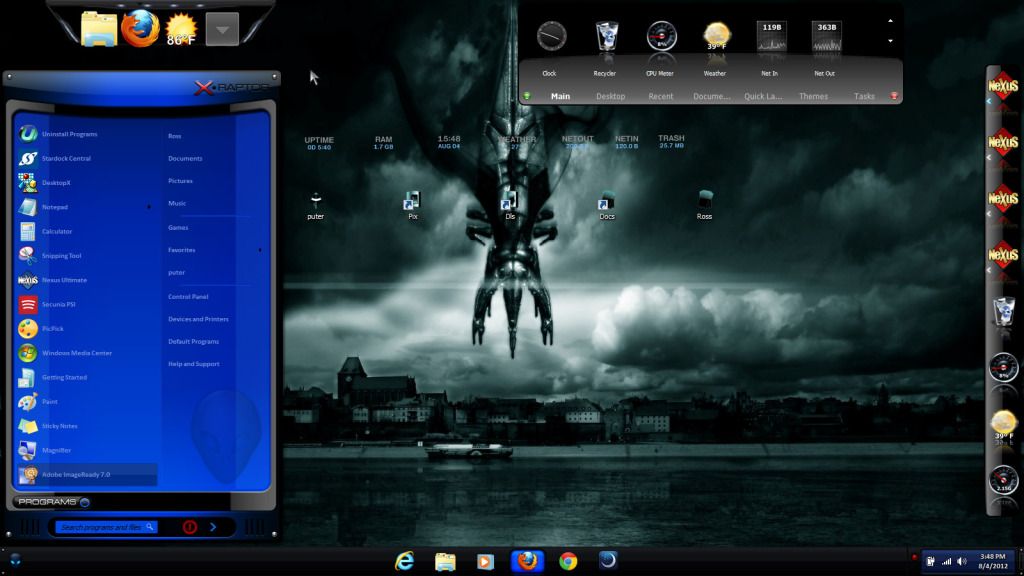This screenshot has height=576, width=1024.
Task: Click the shelf scroll up arrow
Action: click(x=890, y=21)
